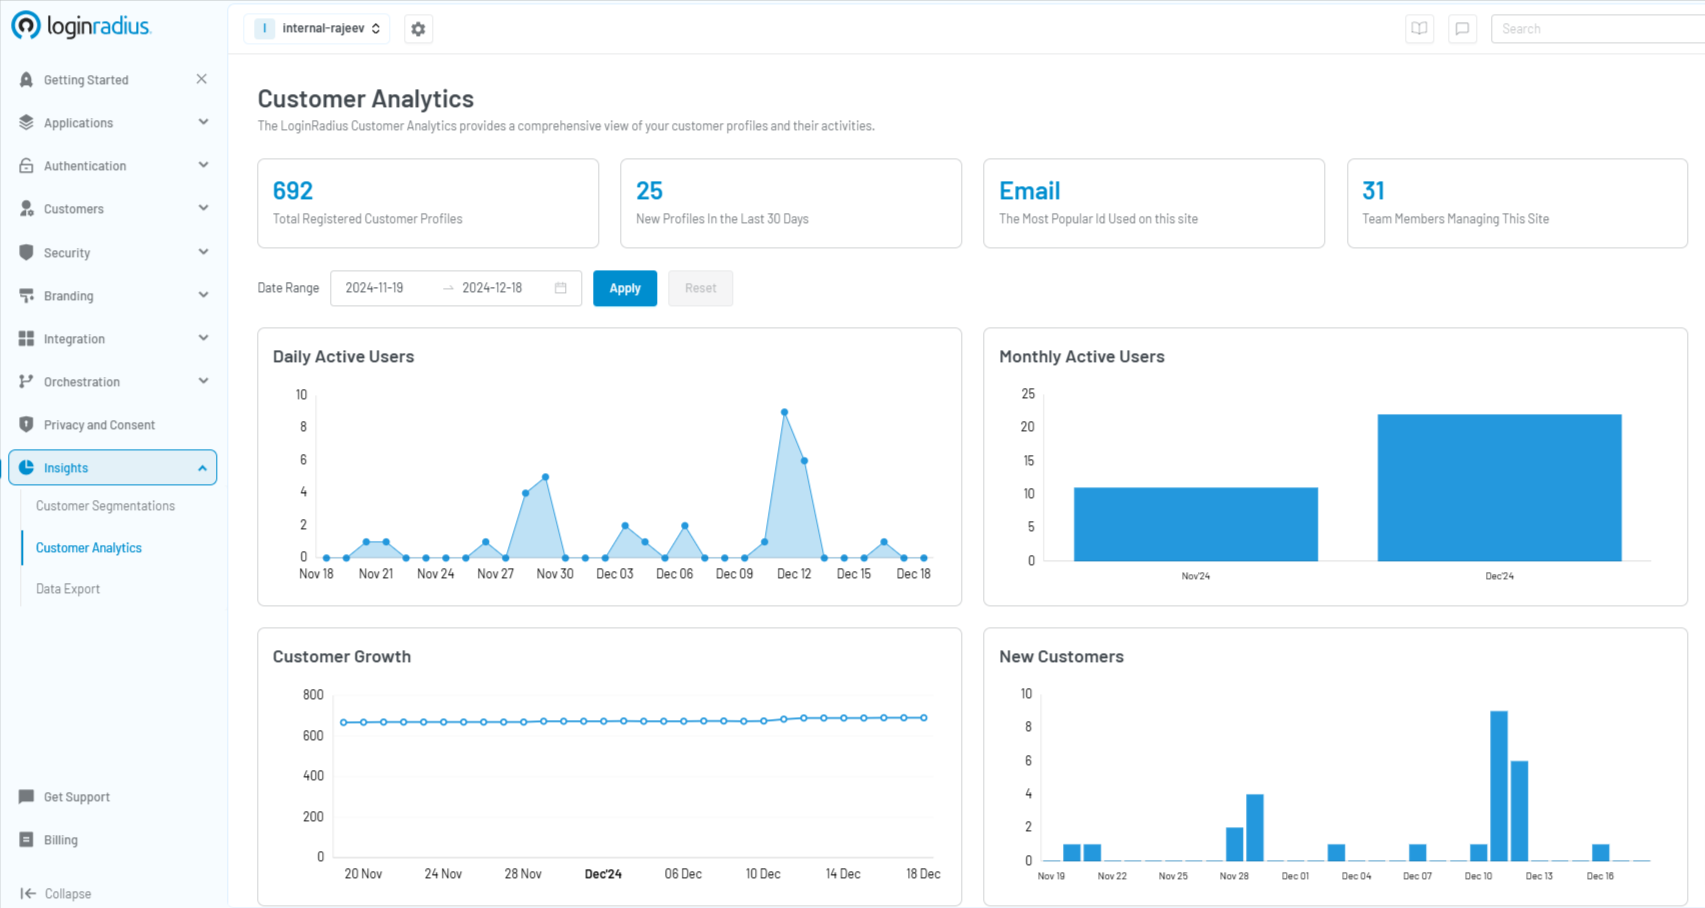Click the Collapse sidebar label
Image resolution: width=1705 pixels, height=908 pixels.
click(x=68, y=894)
